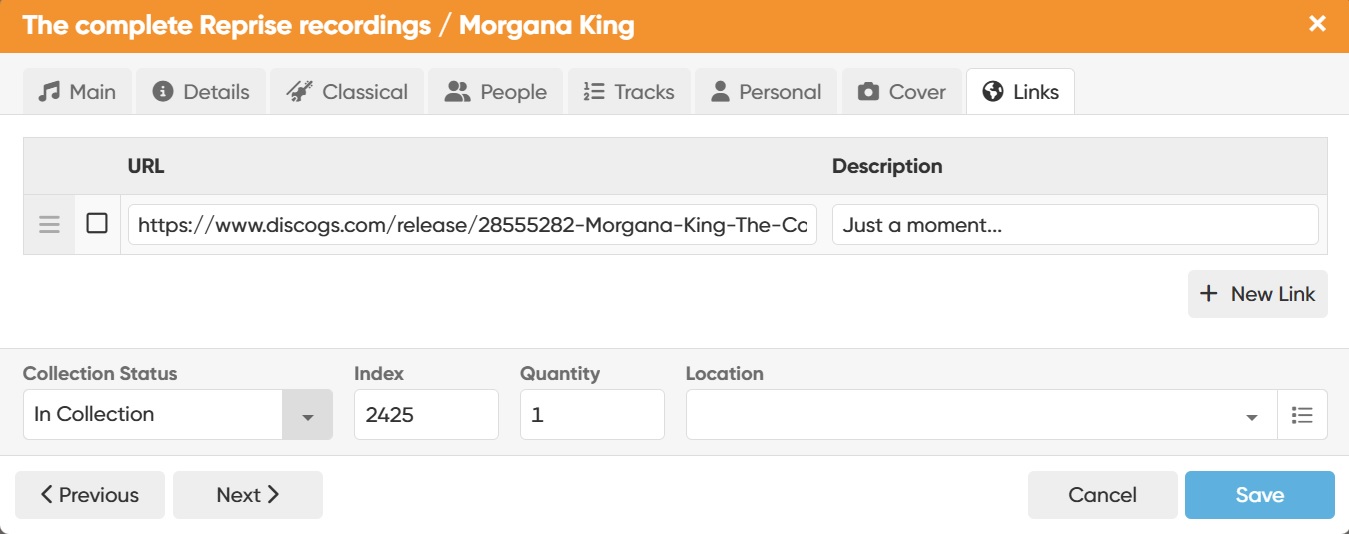Image resolution: width=1349 pixels, height=534 pixels.
Task: Save the album changes
Action: (x=1259, y=495)
